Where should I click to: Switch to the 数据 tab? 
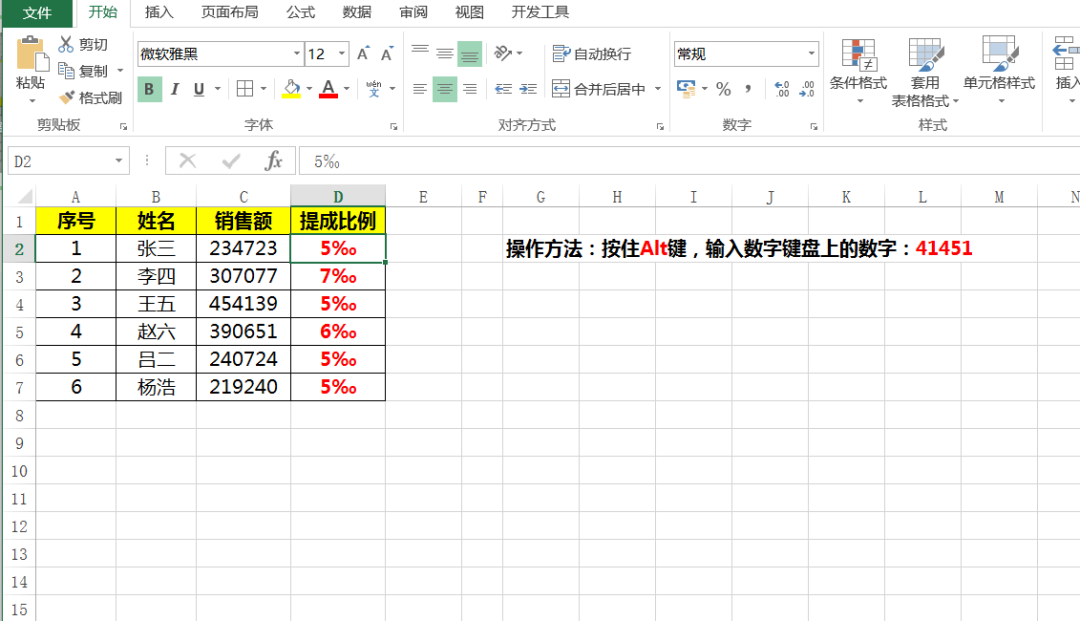point(357,12)
